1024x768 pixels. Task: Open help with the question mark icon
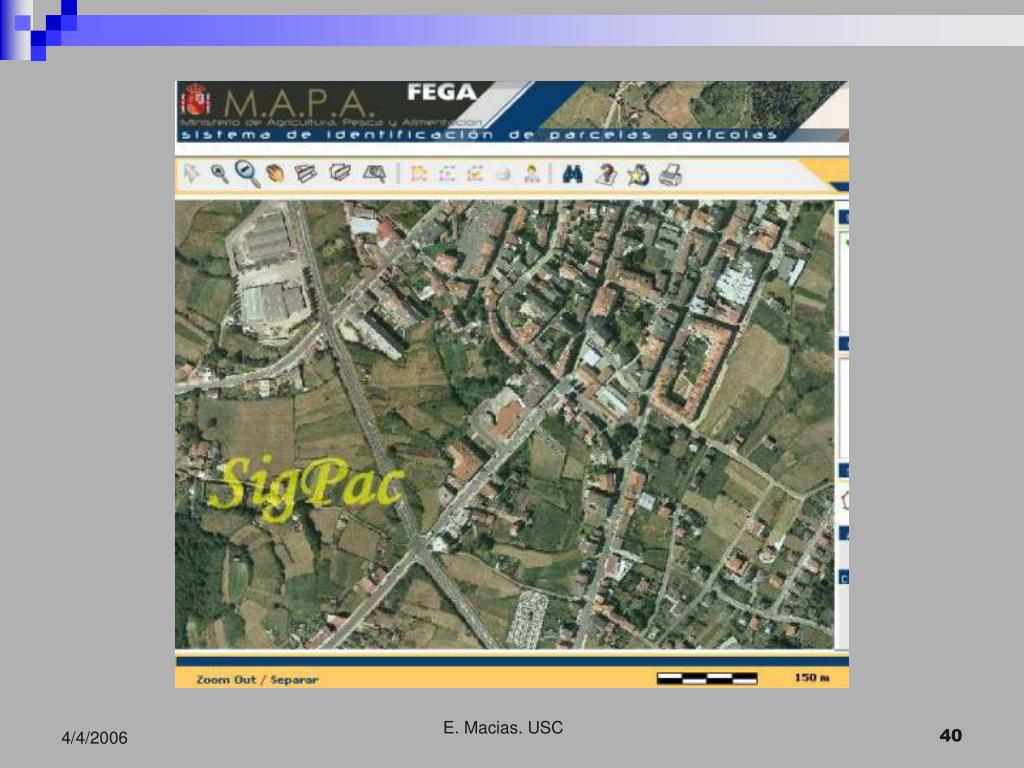click(x=606, y=174)
